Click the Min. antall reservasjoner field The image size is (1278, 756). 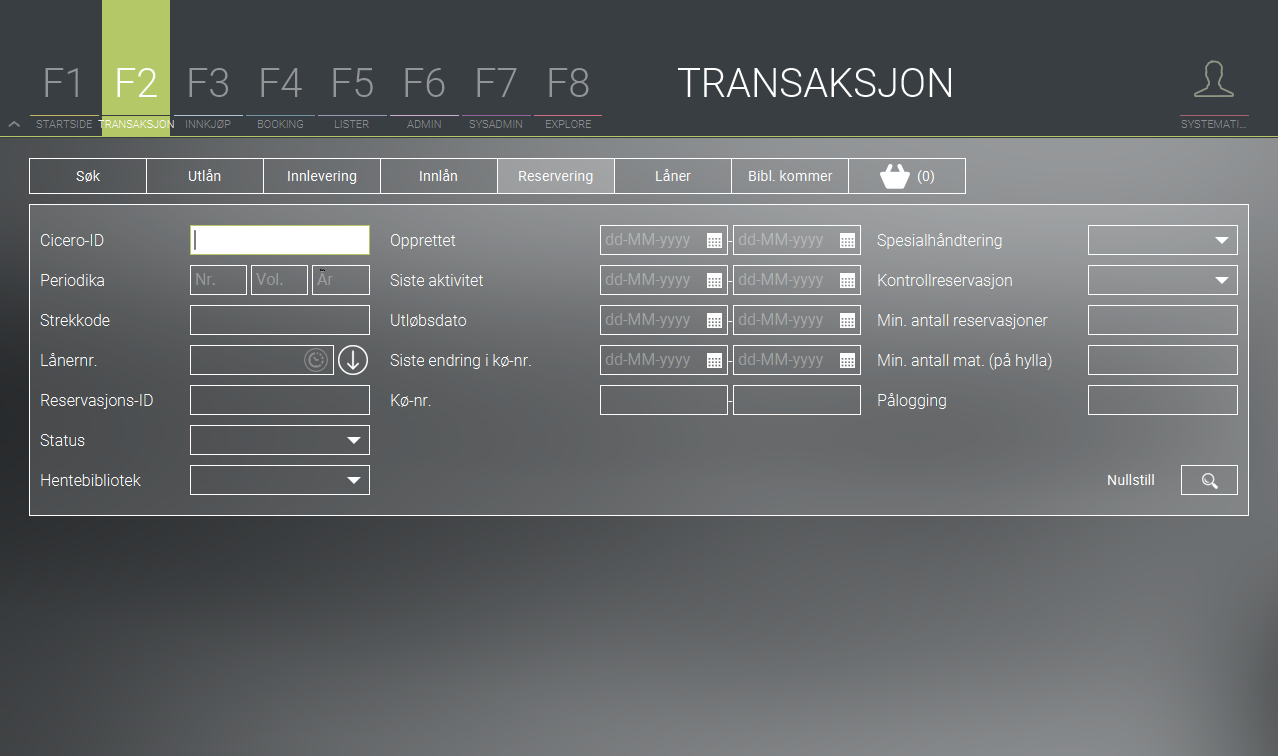tap(1163, 320)
